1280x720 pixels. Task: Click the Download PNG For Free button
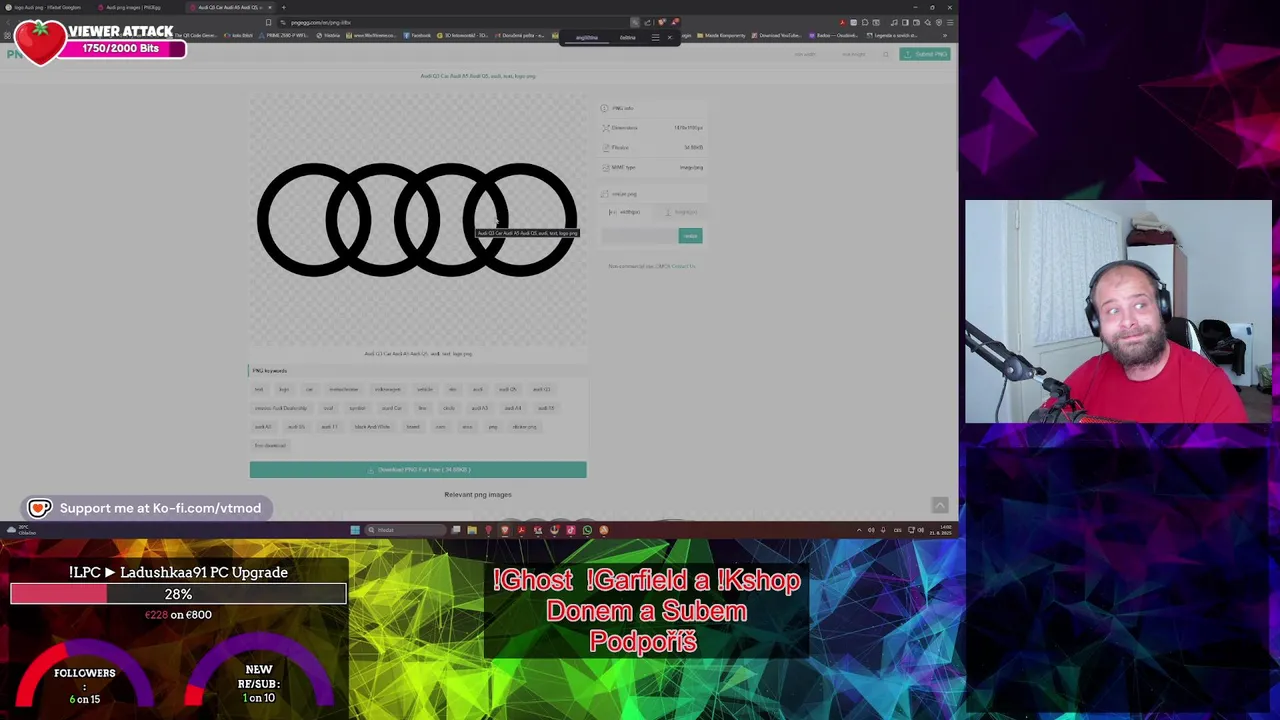point(418,470)
